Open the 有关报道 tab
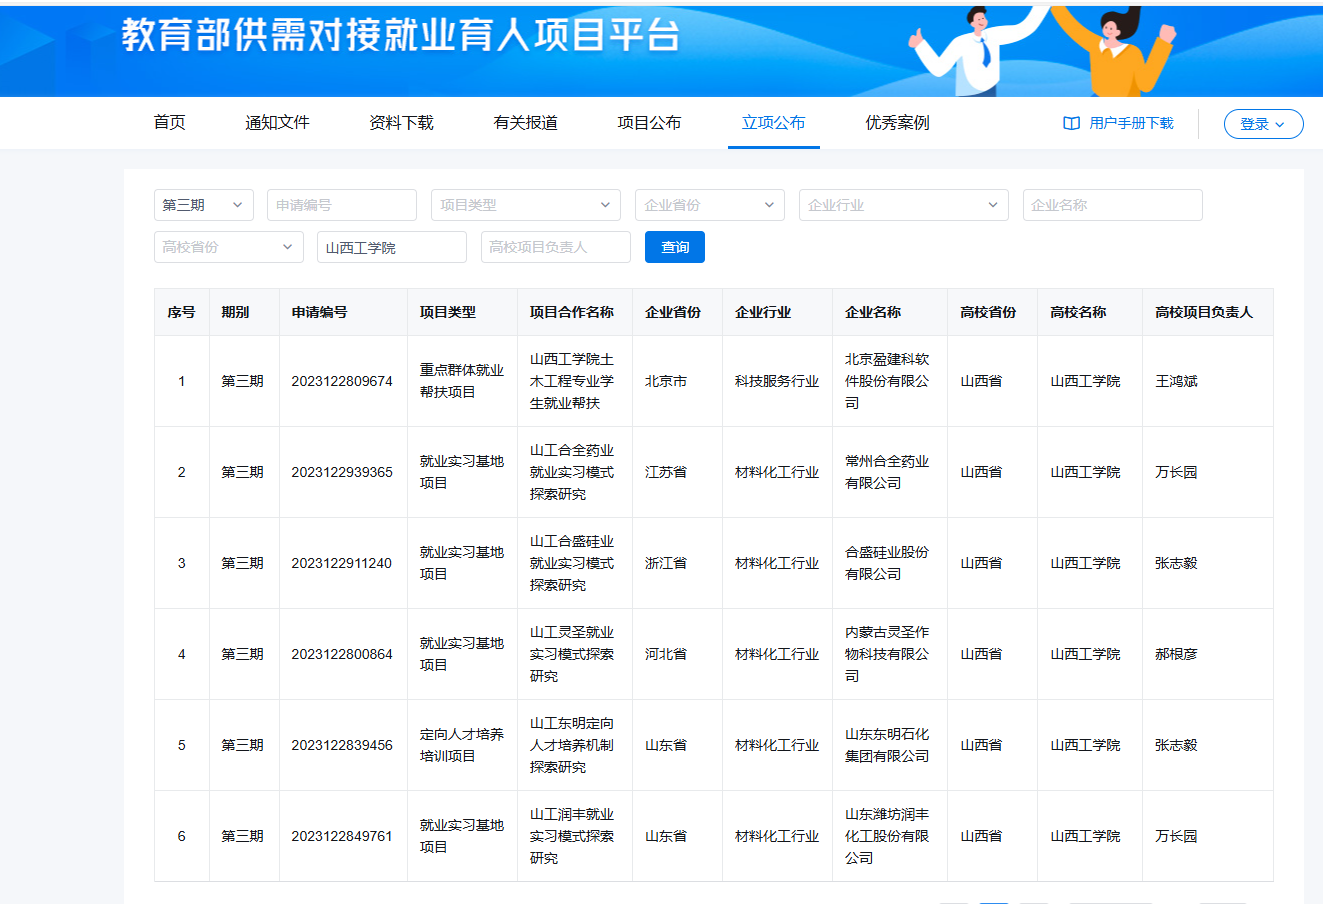The height and width of the screenshot is (904, 1323). pos(525,123)
